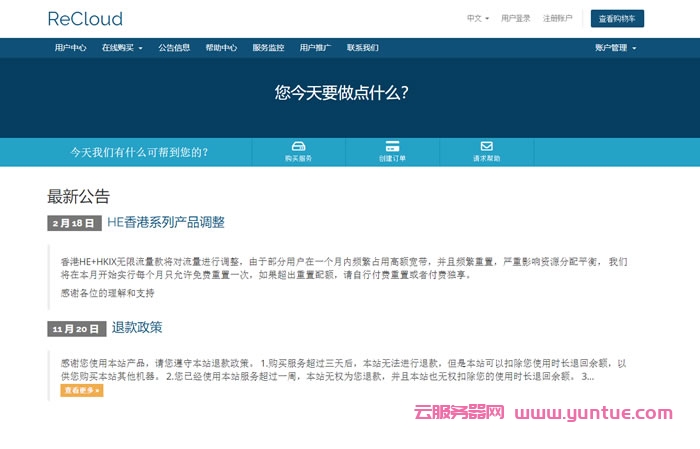This screenshot has height=449, width=700.
Task: Click the ReCloud logo
Action: point(85,18)
